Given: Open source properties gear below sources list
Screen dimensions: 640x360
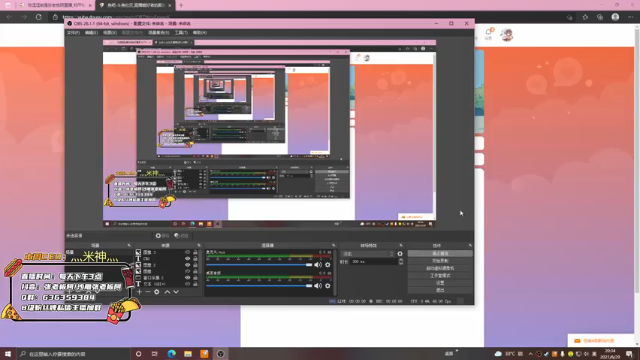Looking at the screenshot, I should [x=157, y=292].
